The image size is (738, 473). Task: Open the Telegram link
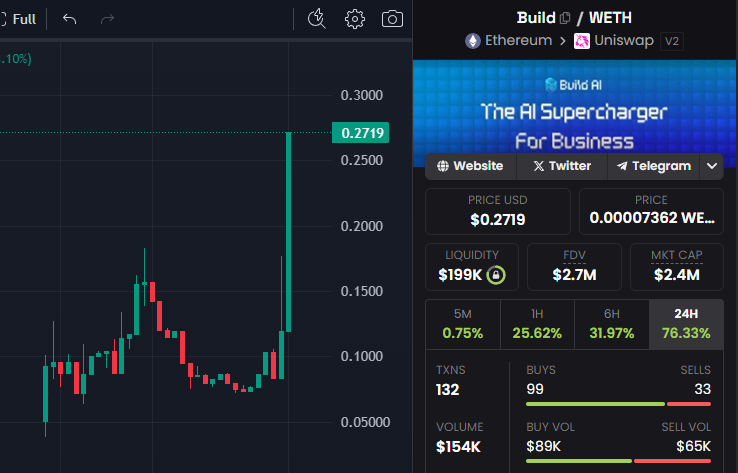tap(654, 166)
